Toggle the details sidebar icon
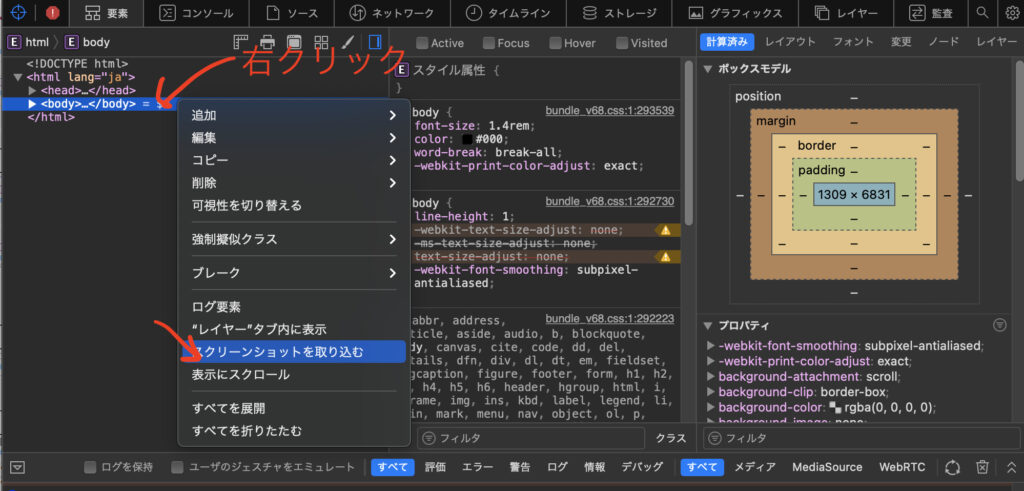Viewport: 1024px width, 491px height. pos(375,42)
